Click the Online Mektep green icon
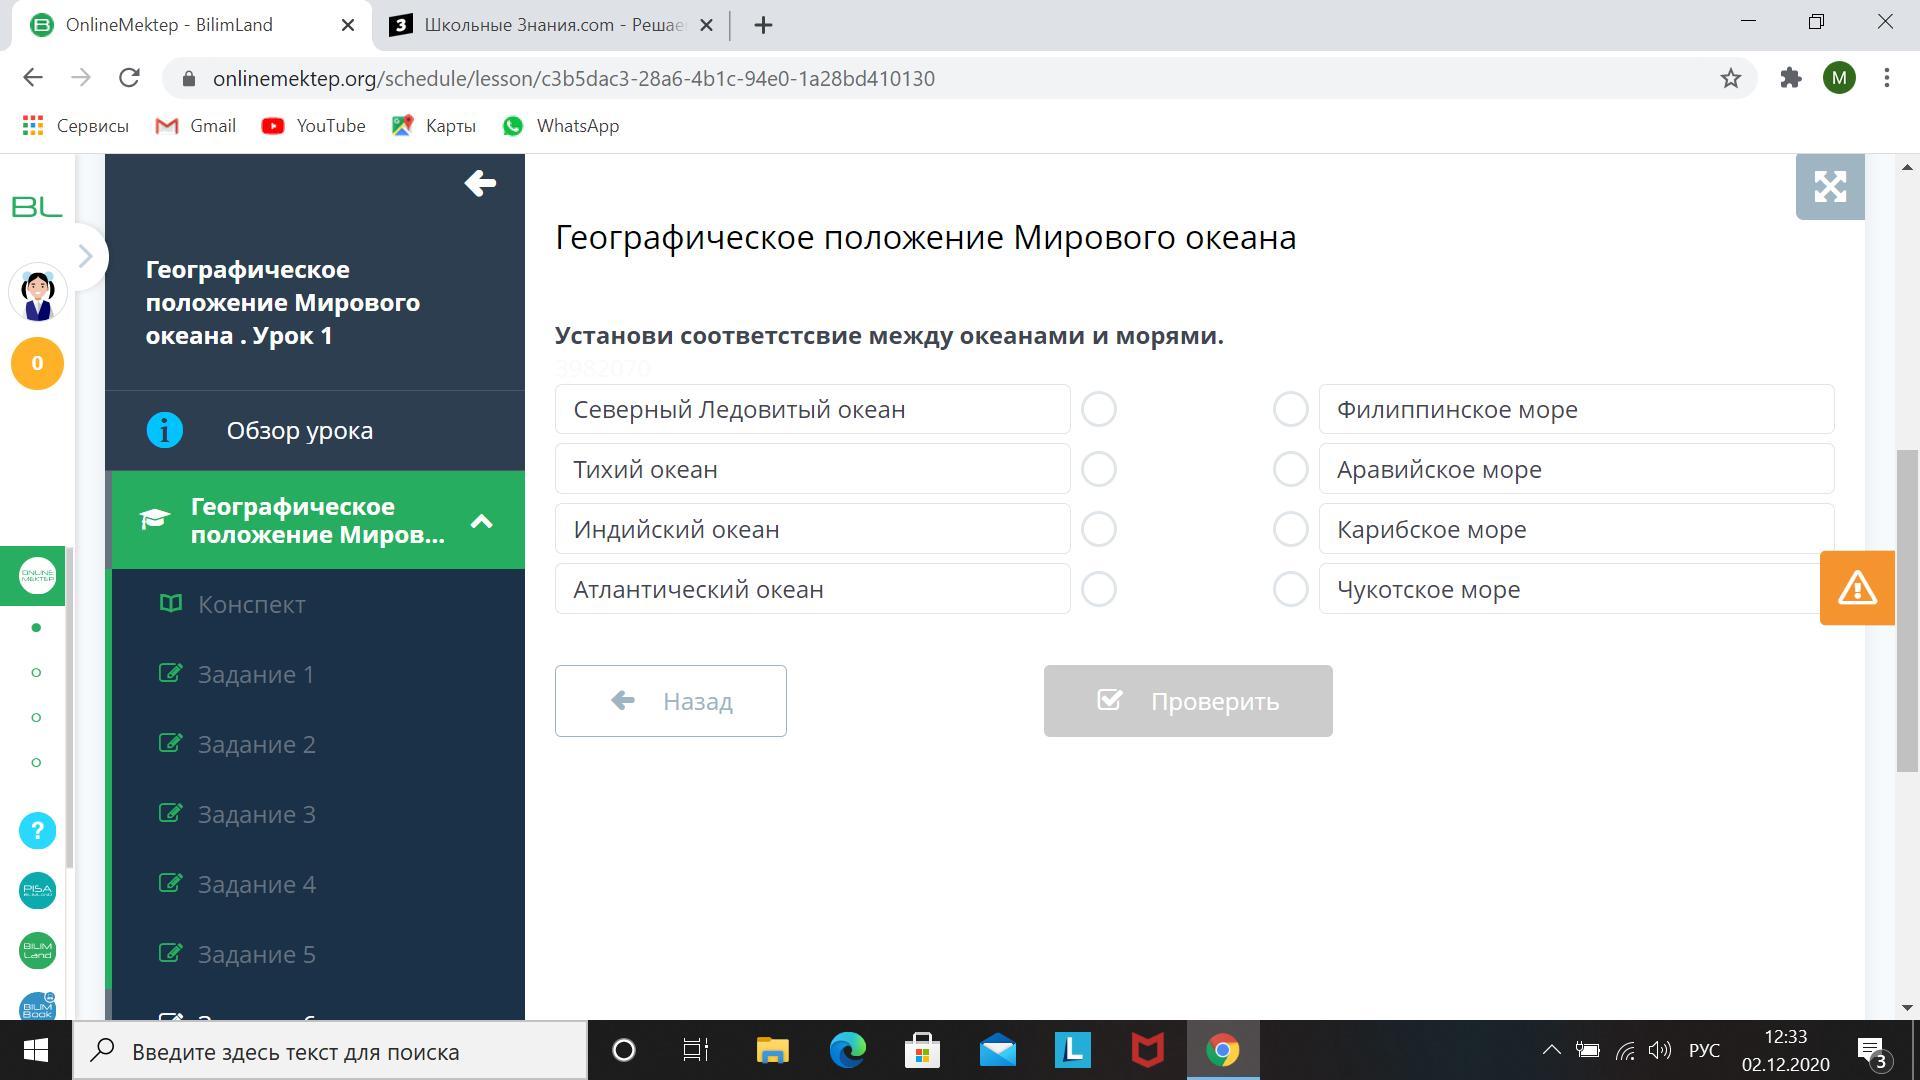 (x=37, y=576)
